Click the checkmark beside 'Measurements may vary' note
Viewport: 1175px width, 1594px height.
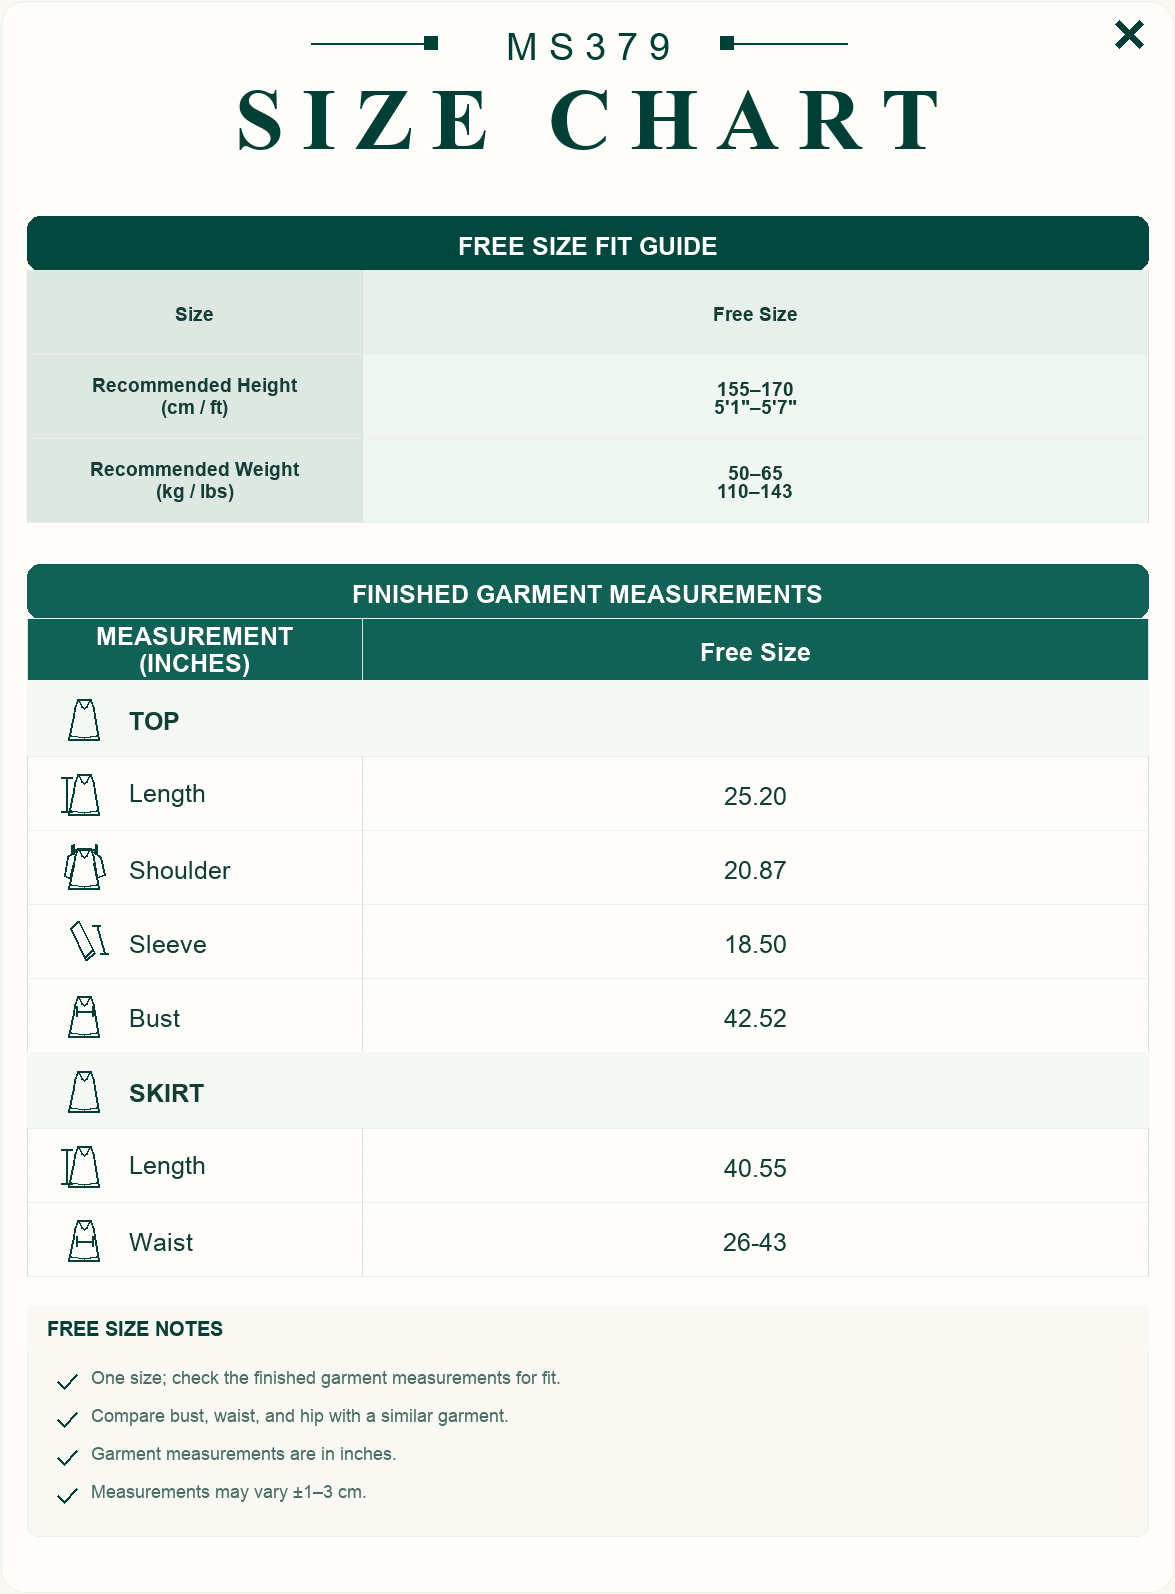point(67,1495)
